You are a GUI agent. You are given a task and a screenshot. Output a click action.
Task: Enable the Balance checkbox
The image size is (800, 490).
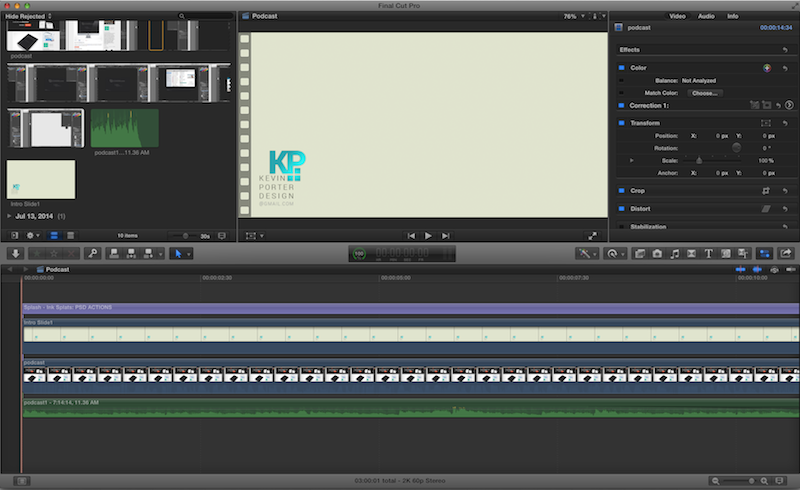tap(621, 81)
